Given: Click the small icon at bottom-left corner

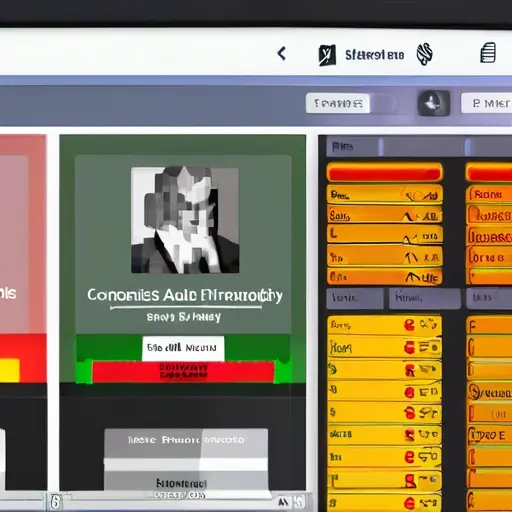Looking at the screenshot, I should tap(56, 501).
